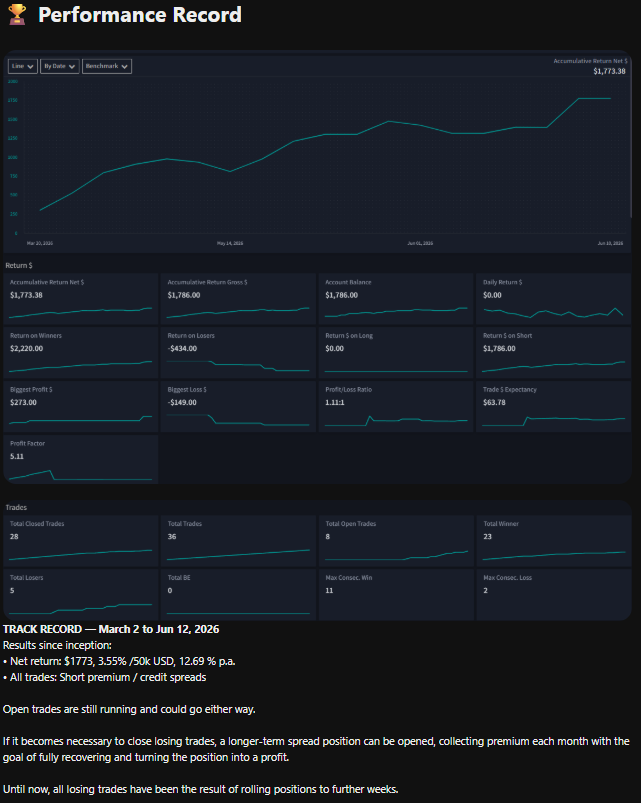Select the Profit Factor card
This screenshot has height=803, width=641.
(81, 459)
